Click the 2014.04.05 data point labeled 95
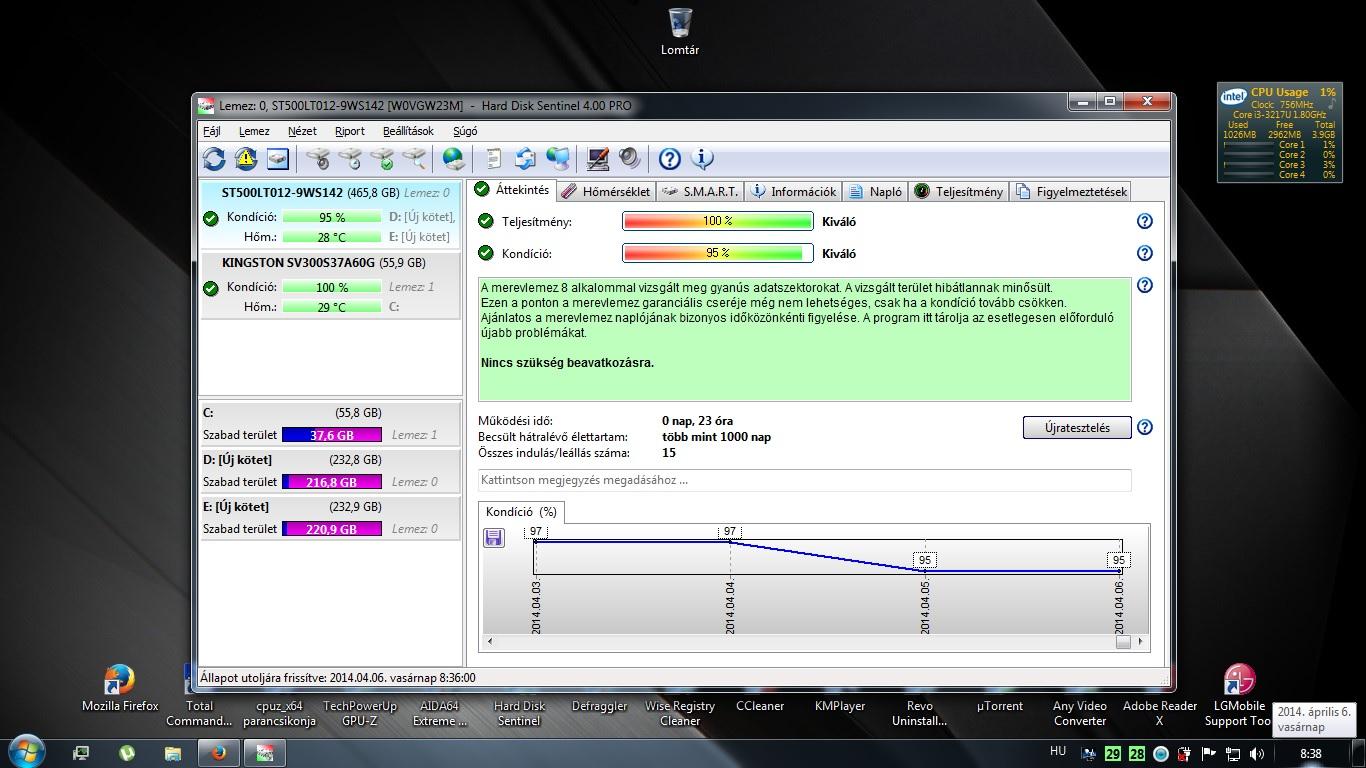1366x768 pixels. (925, 560)
